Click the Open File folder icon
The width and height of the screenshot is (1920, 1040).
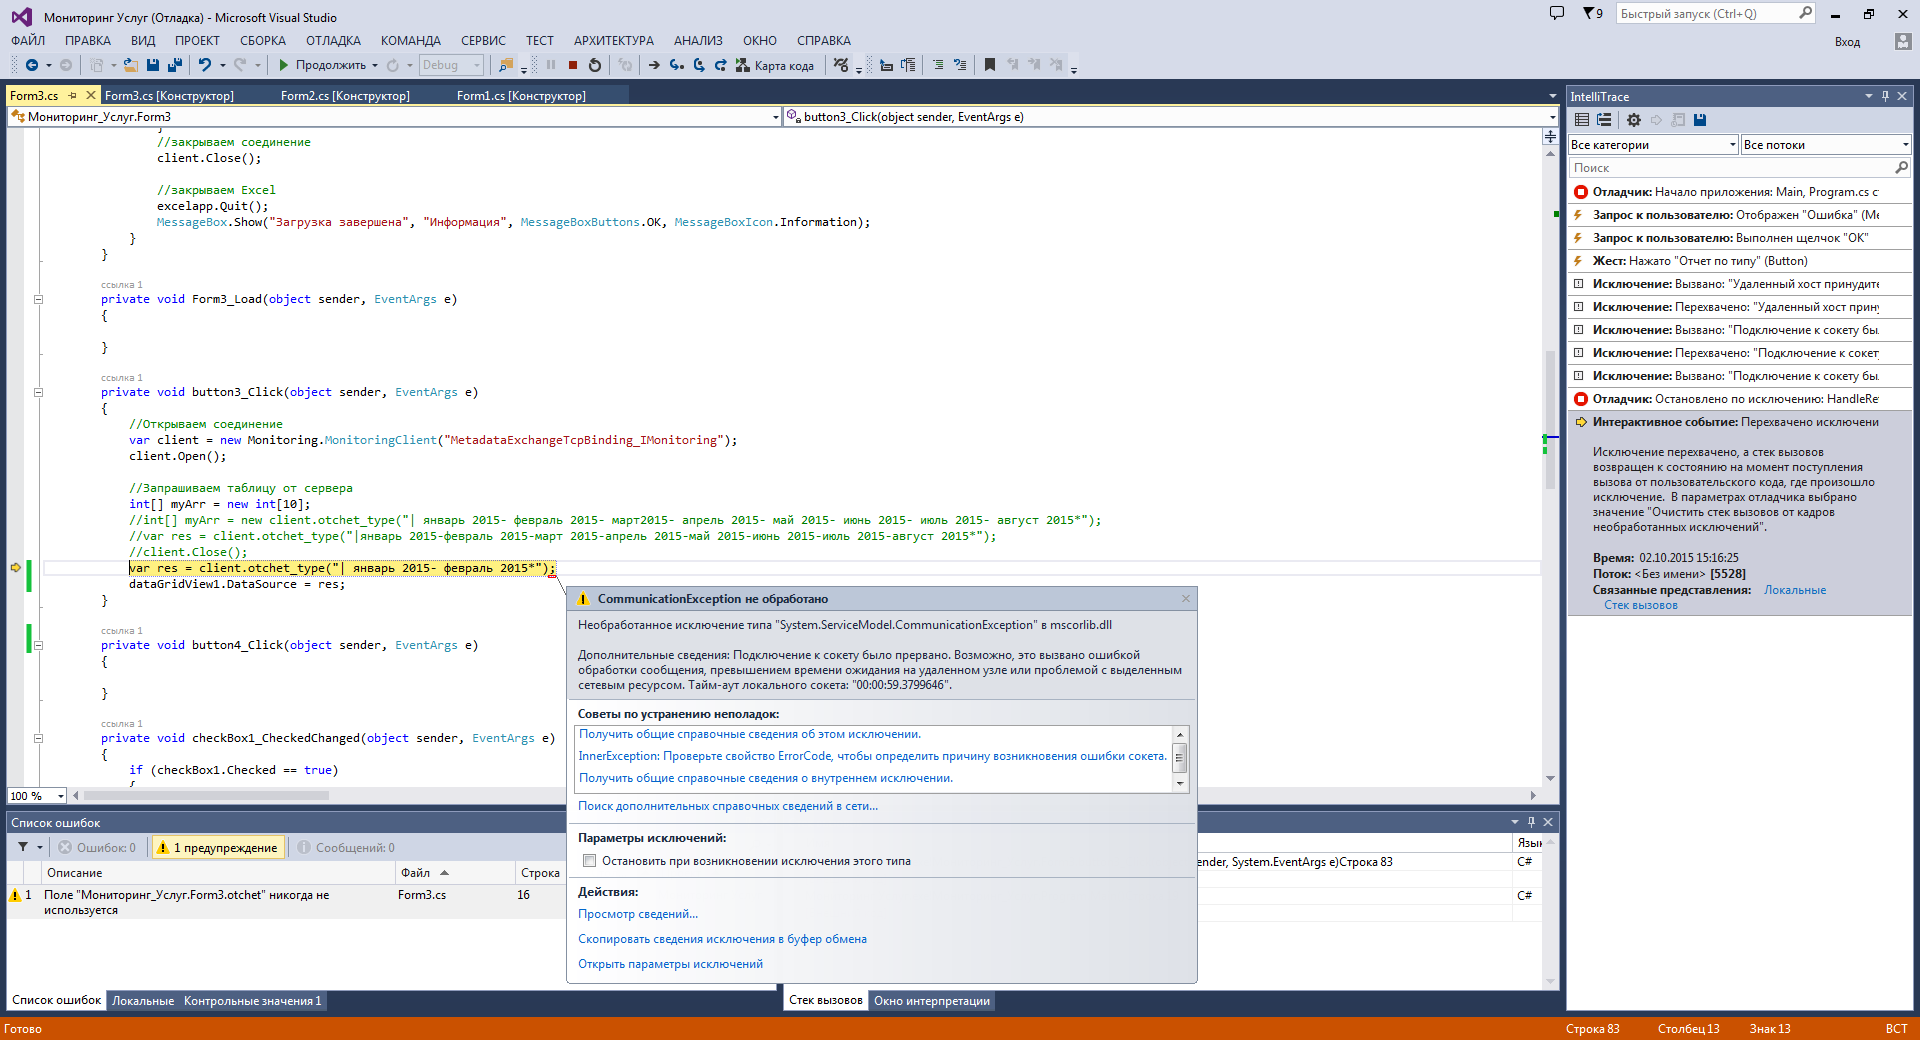[130, 65]
